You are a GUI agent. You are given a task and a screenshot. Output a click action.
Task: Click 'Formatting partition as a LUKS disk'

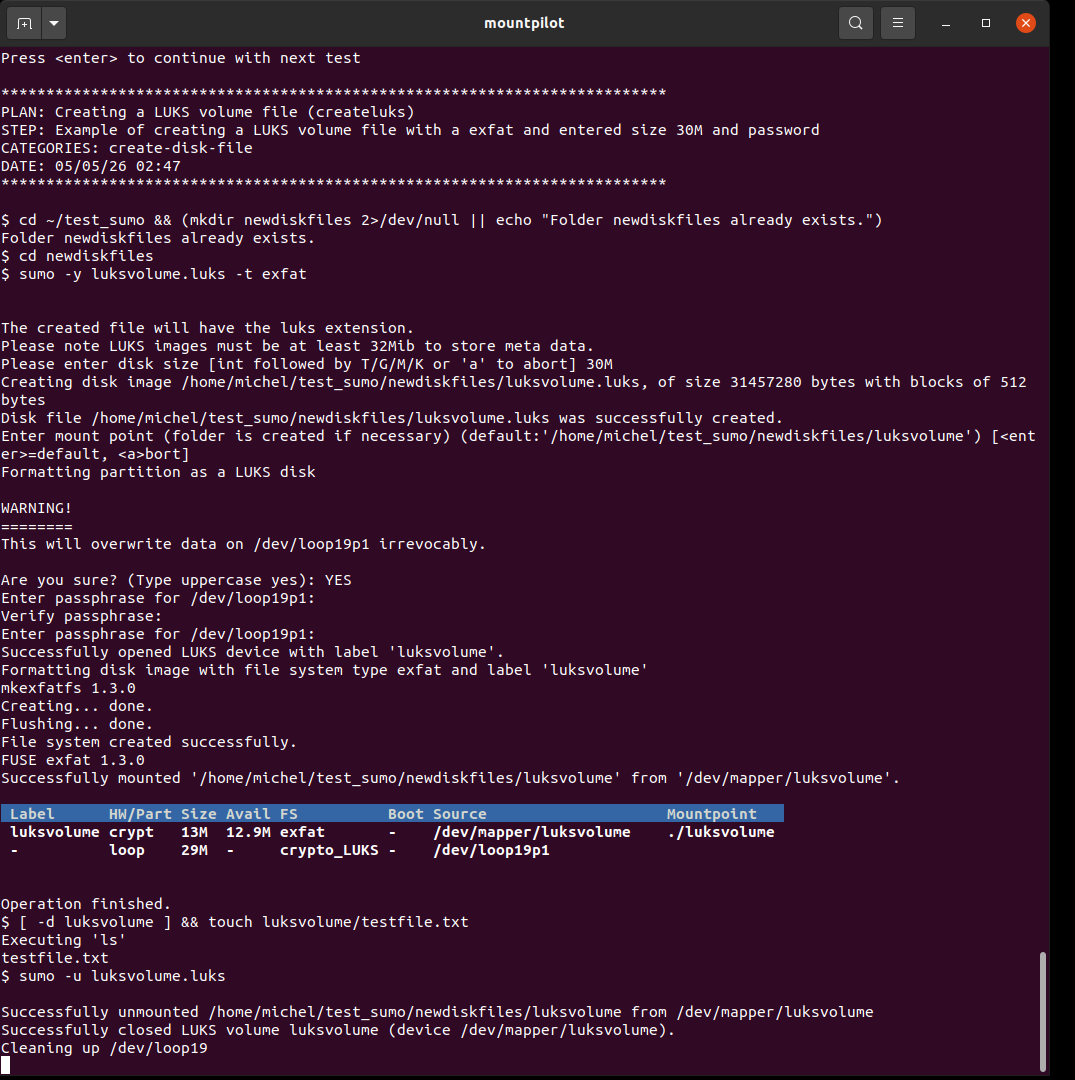click(x=158, y=472)
